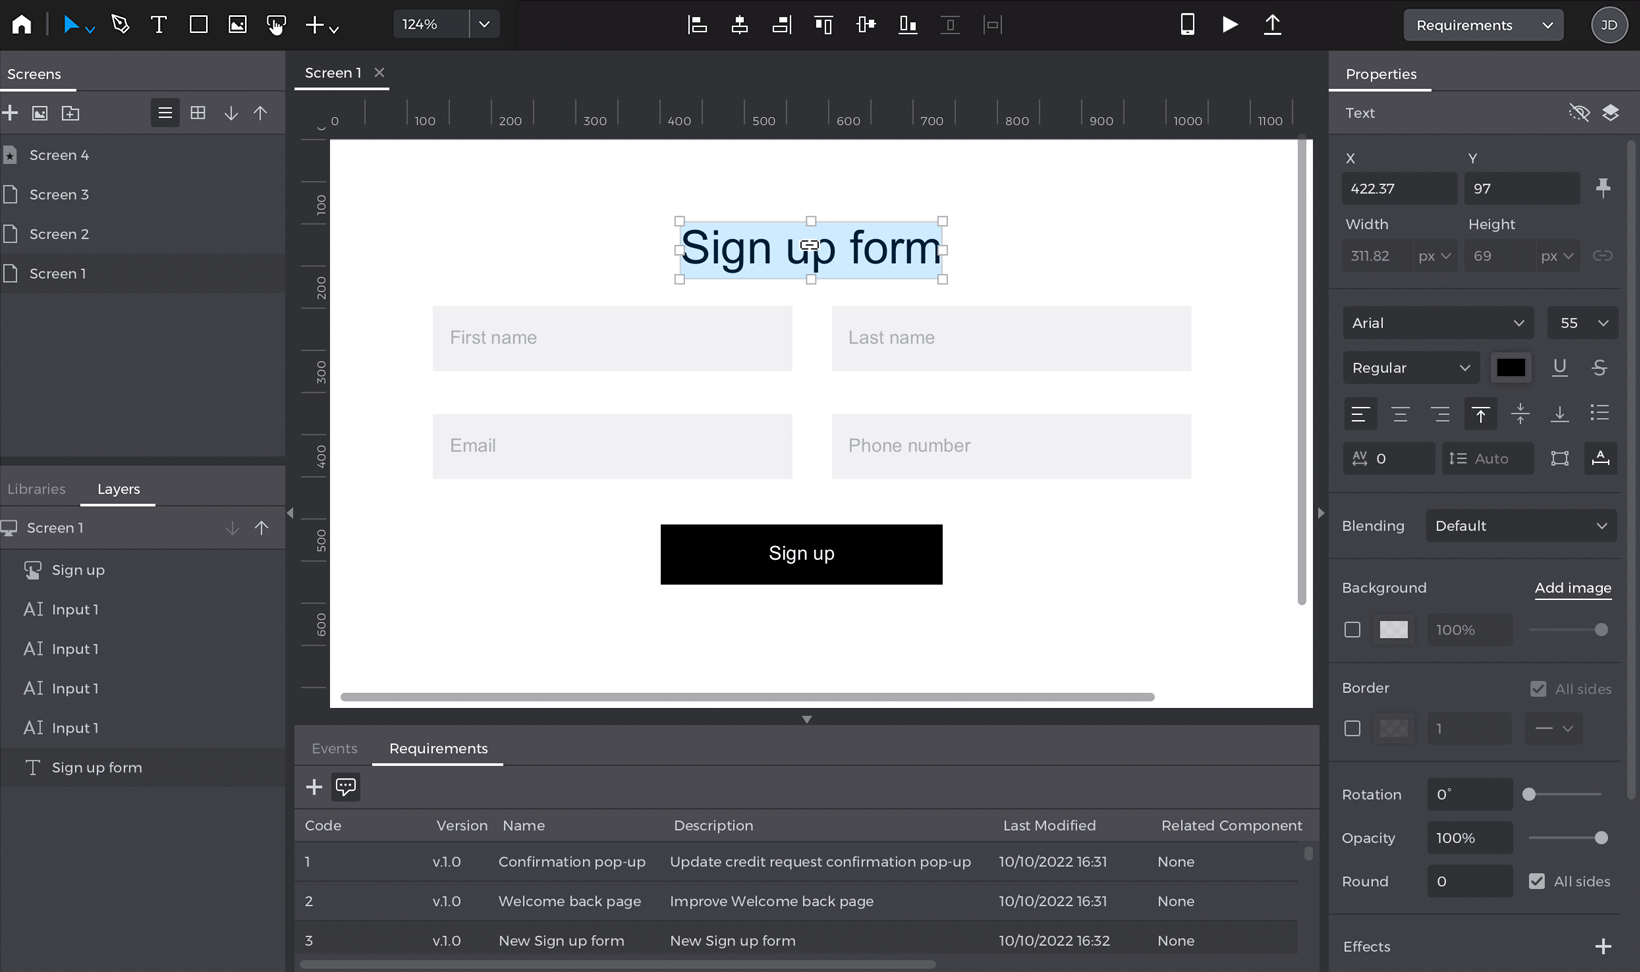The width and height of the screenshot is (1640, 972).
Task: Select the Text tool in top toolbar
Action: pyautogui.click(x=158, y=24)
